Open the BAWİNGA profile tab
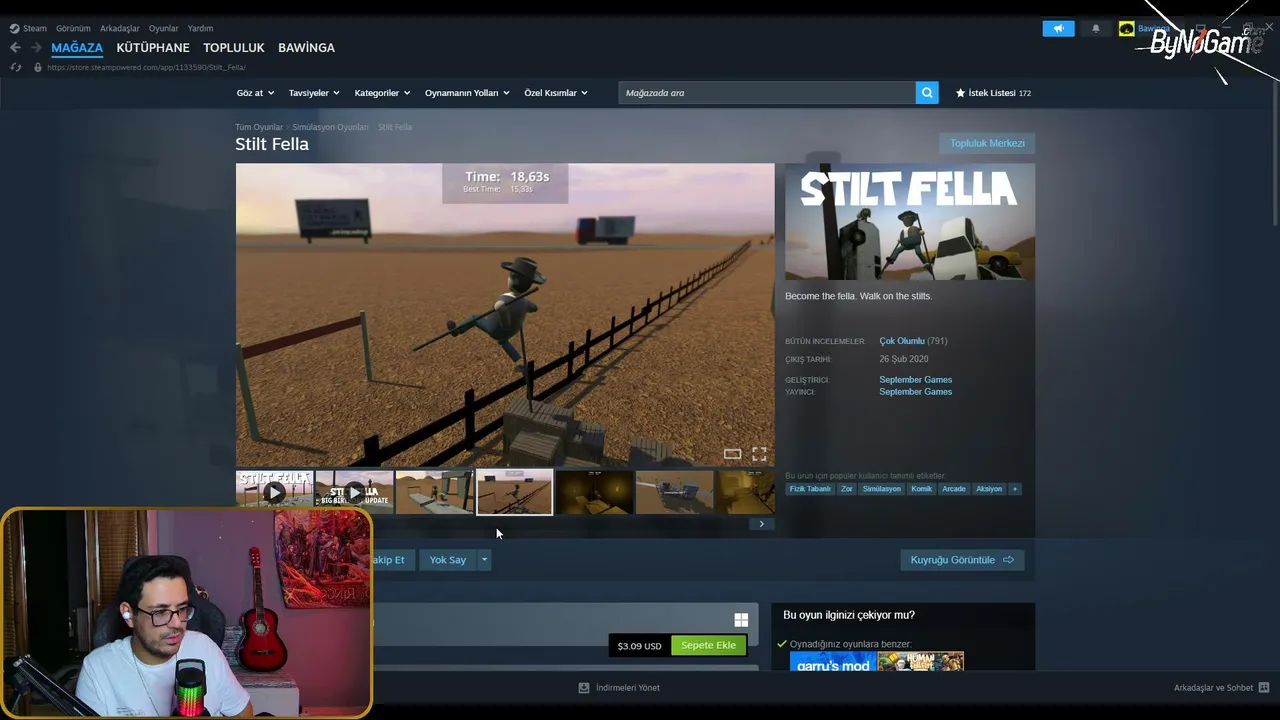Viewport: 1280px width, 720px height. click(x=306, y=48)
